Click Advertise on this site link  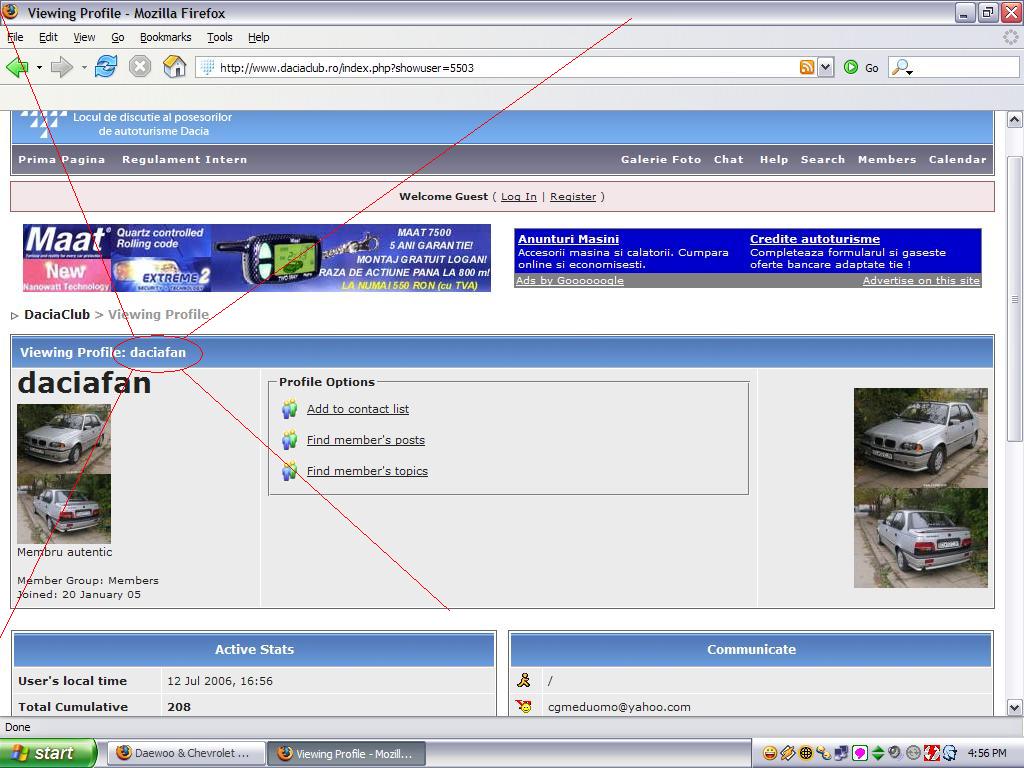click(921, 280)
